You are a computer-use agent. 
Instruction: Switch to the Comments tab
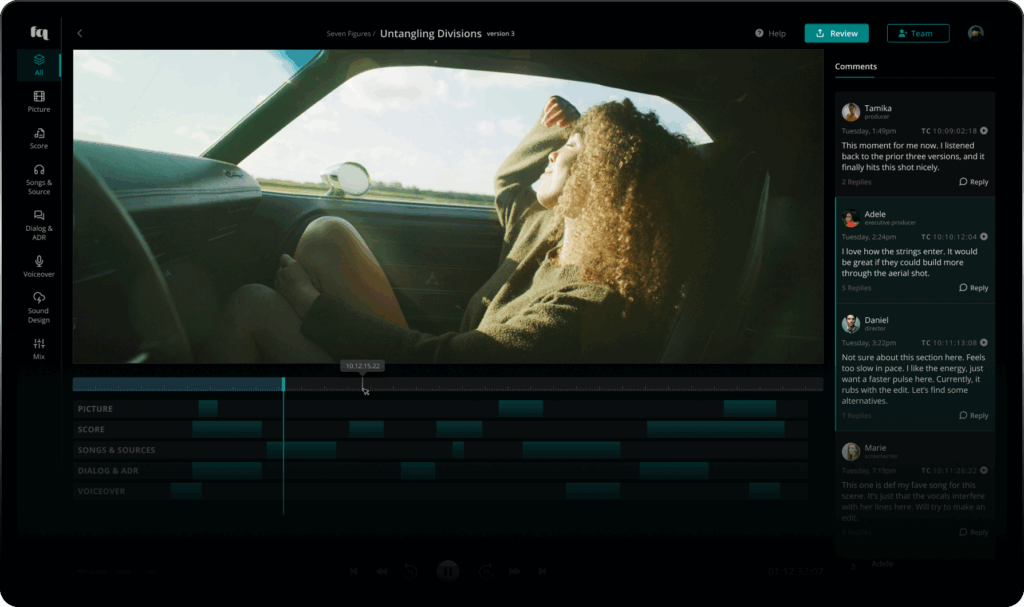pos(855,67)
